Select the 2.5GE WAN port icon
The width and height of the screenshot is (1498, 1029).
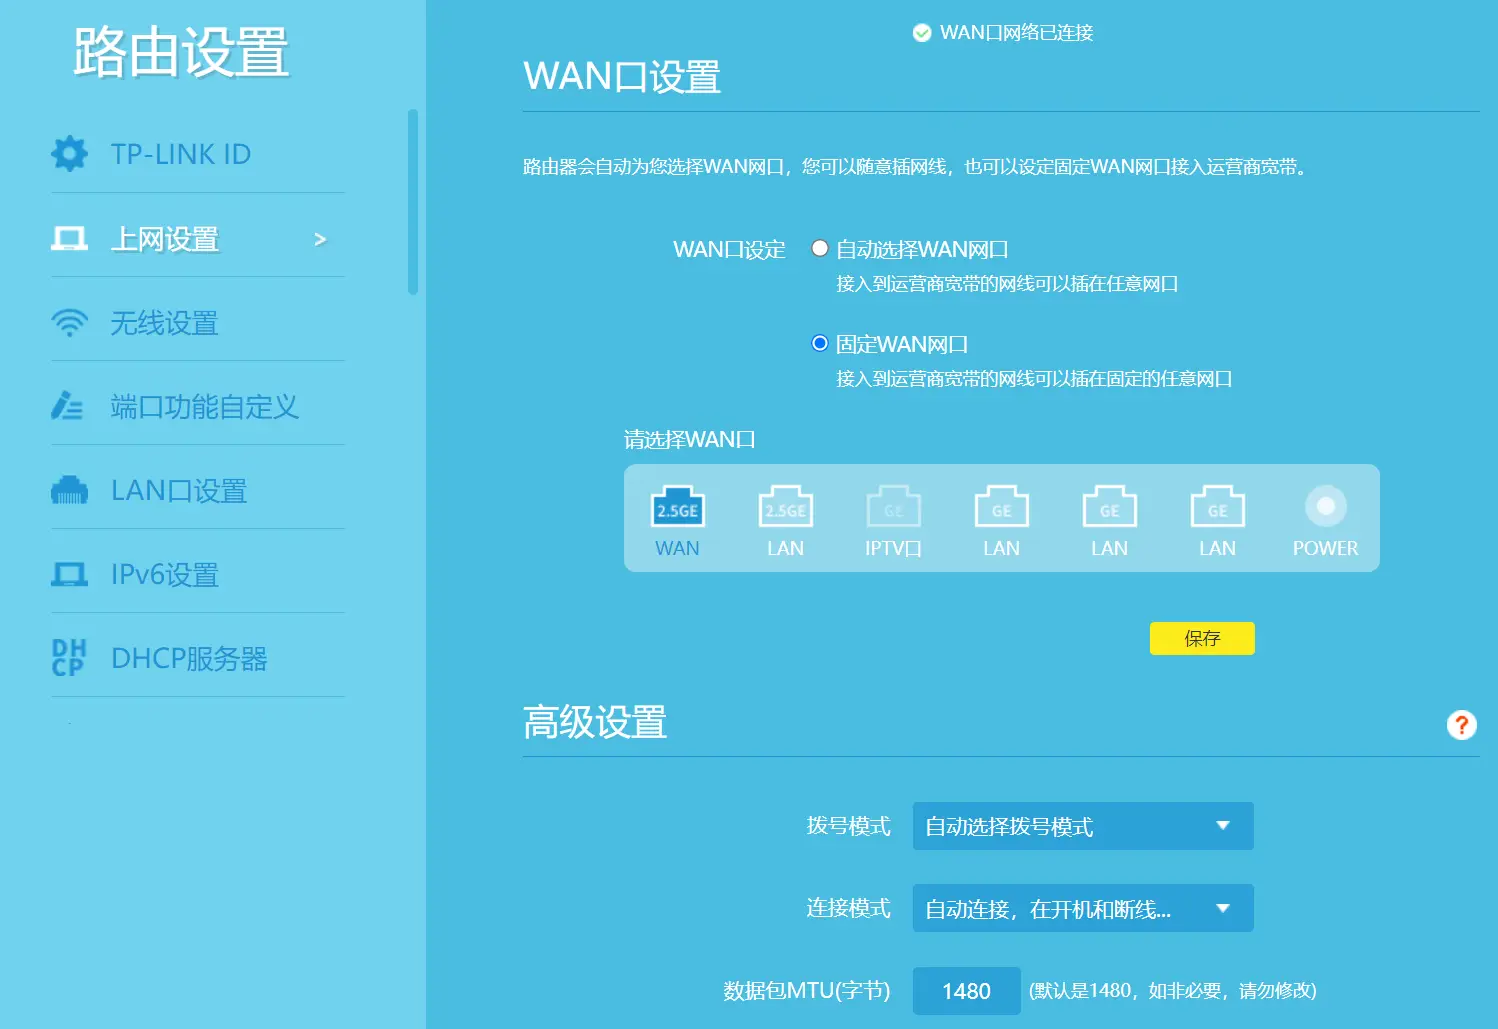tap(677, 508)
